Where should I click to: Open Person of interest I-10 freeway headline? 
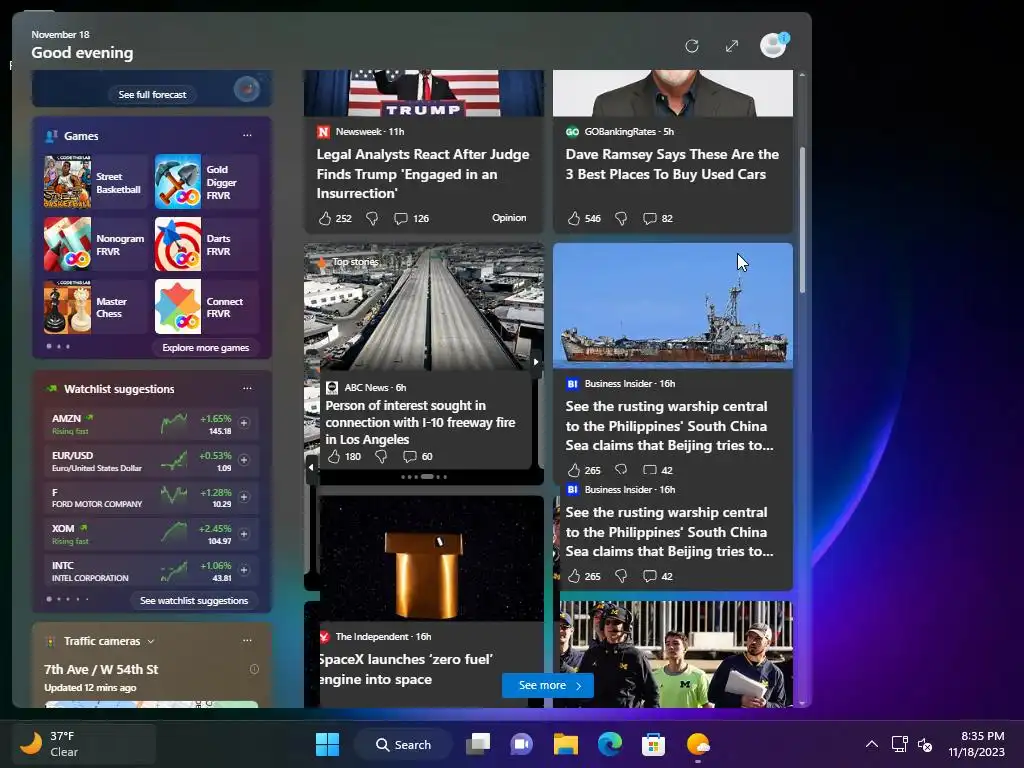coord(421,422)
